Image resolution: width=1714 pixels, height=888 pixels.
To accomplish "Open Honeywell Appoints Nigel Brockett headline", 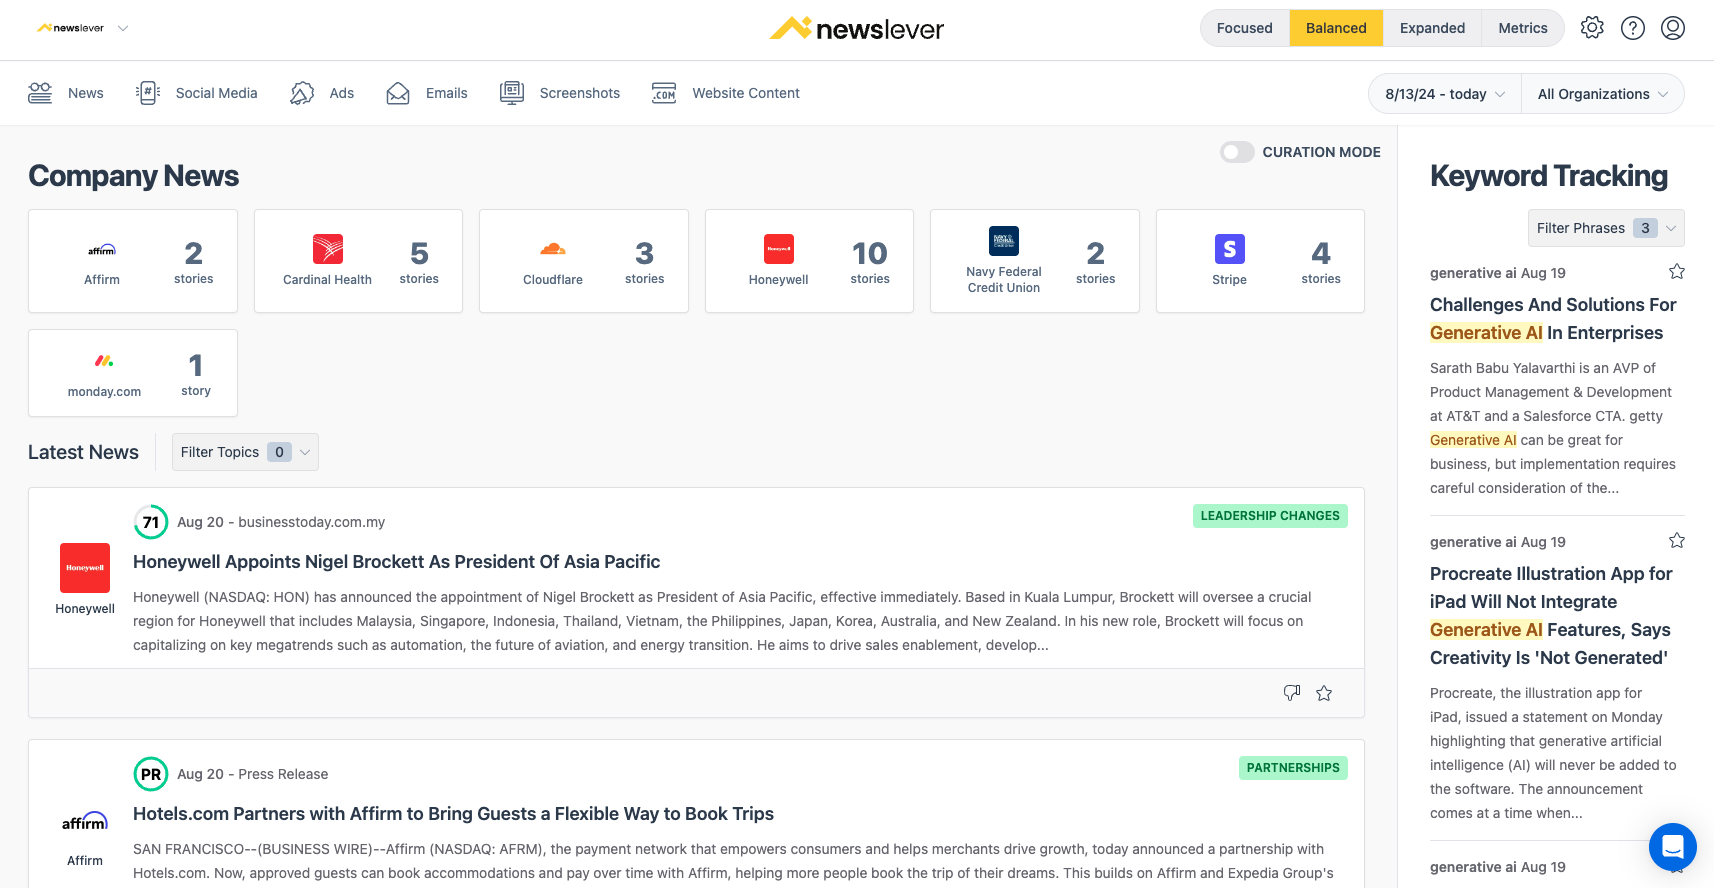I will [397, 562].
